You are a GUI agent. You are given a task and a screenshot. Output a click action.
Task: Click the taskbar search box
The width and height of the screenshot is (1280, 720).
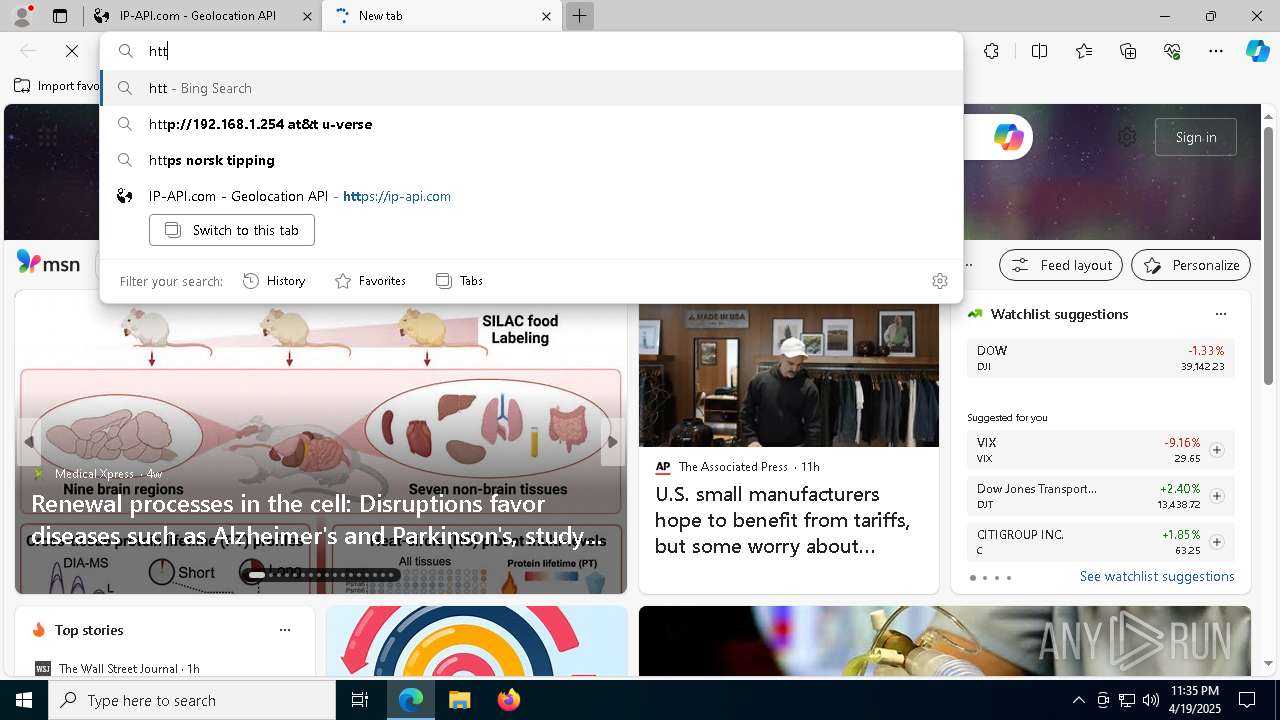click(x=192, y=700)
